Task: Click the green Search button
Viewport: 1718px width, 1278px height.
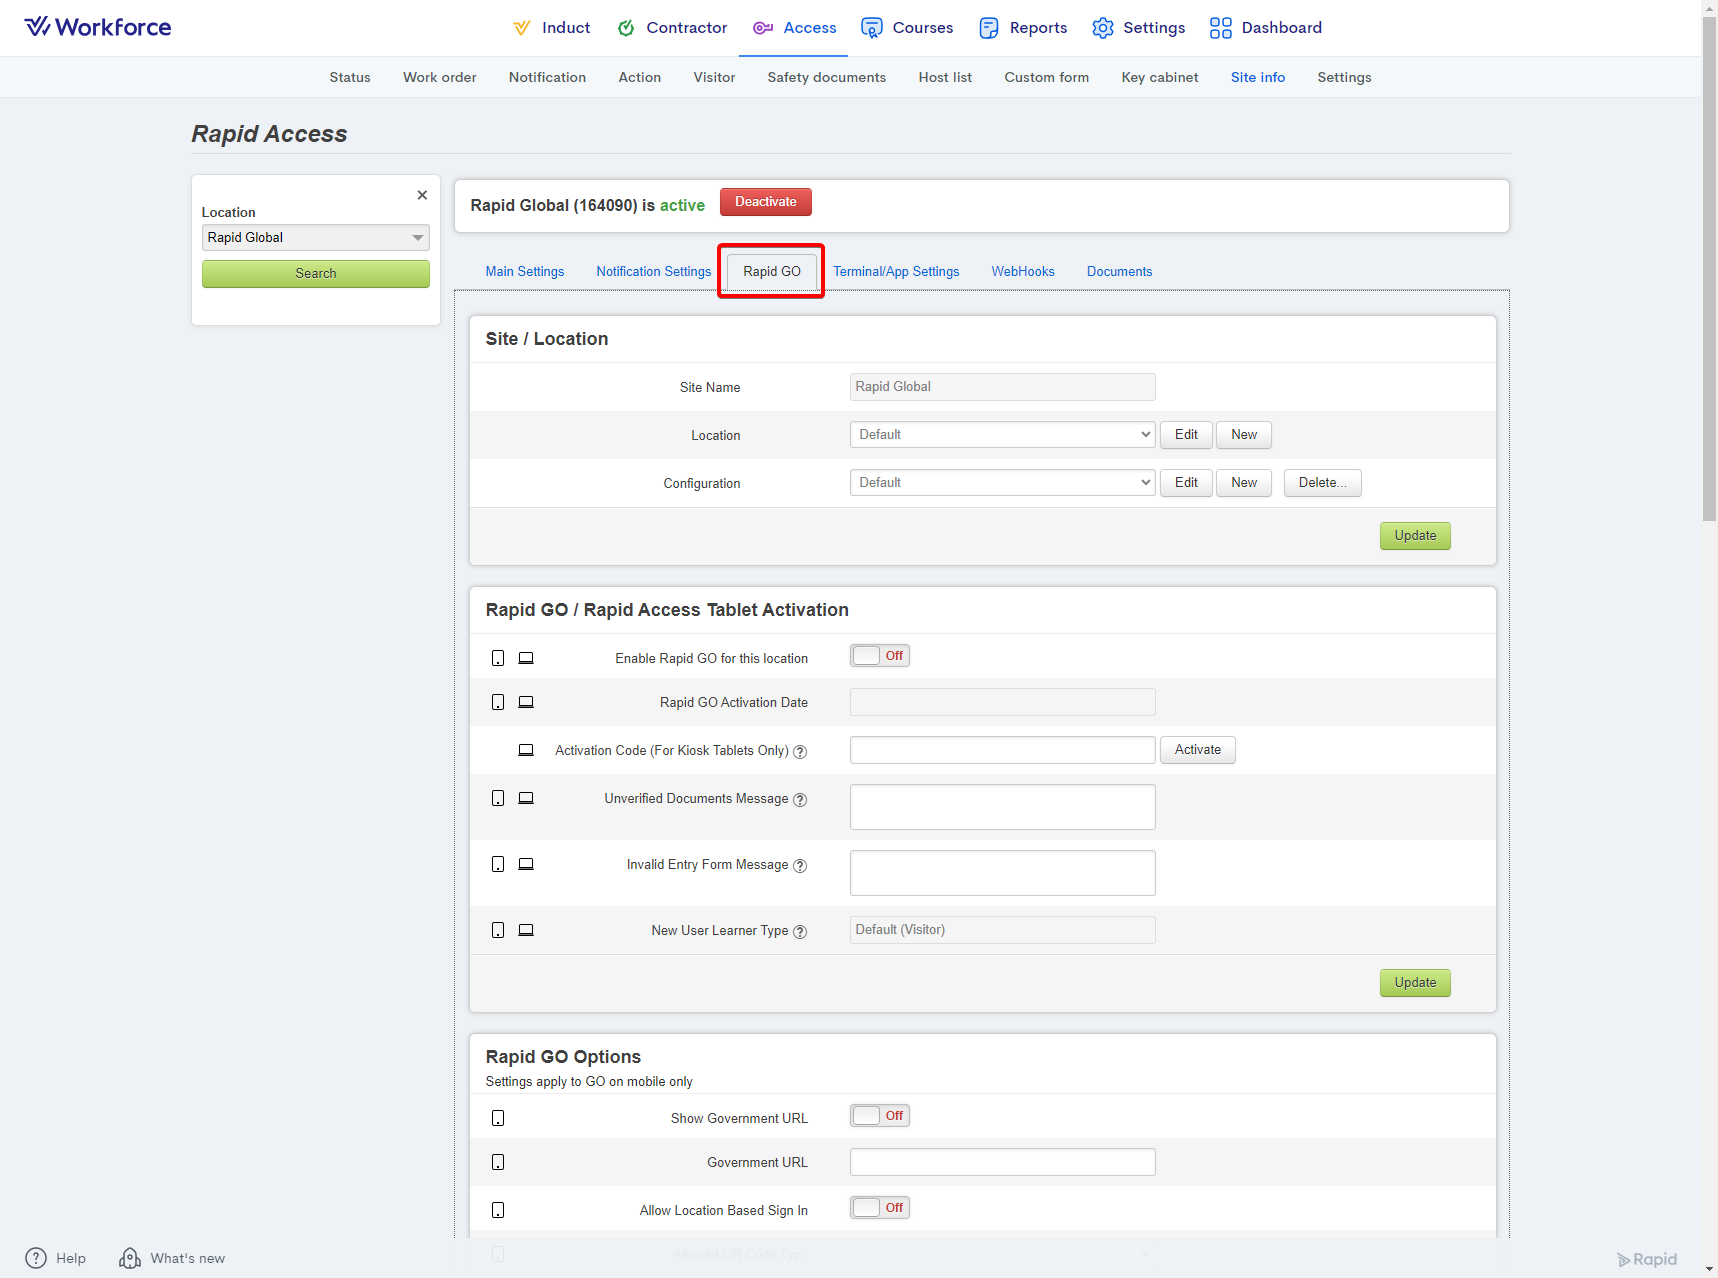Action: (x=316, y=274)
